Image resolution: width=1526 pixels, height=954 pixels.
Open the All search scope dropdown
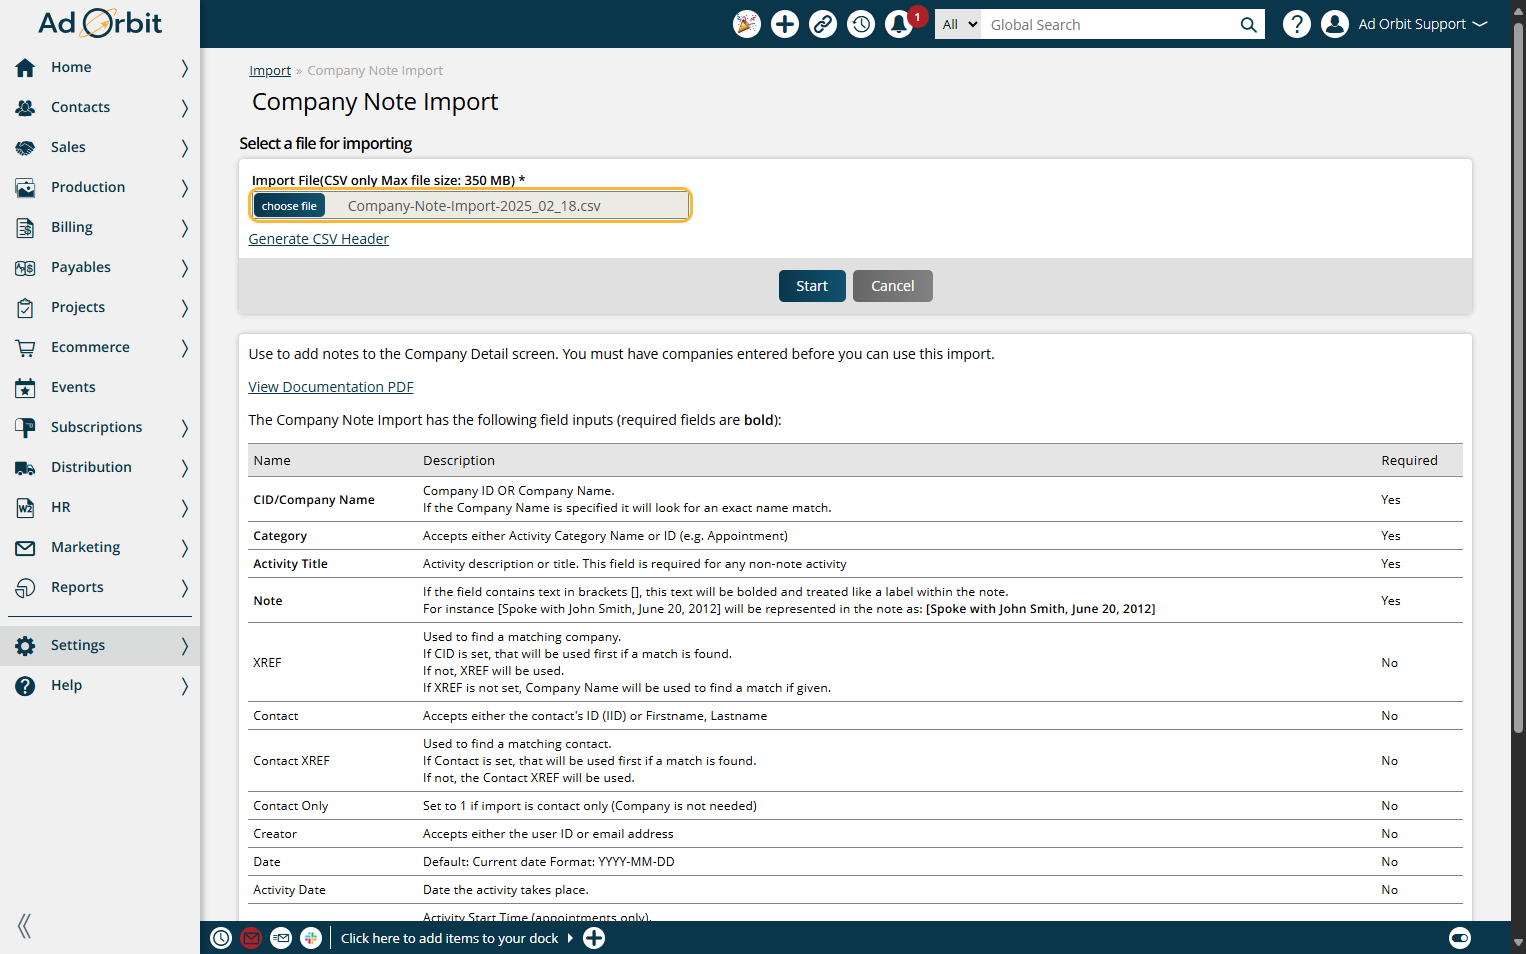coord(958,25)
